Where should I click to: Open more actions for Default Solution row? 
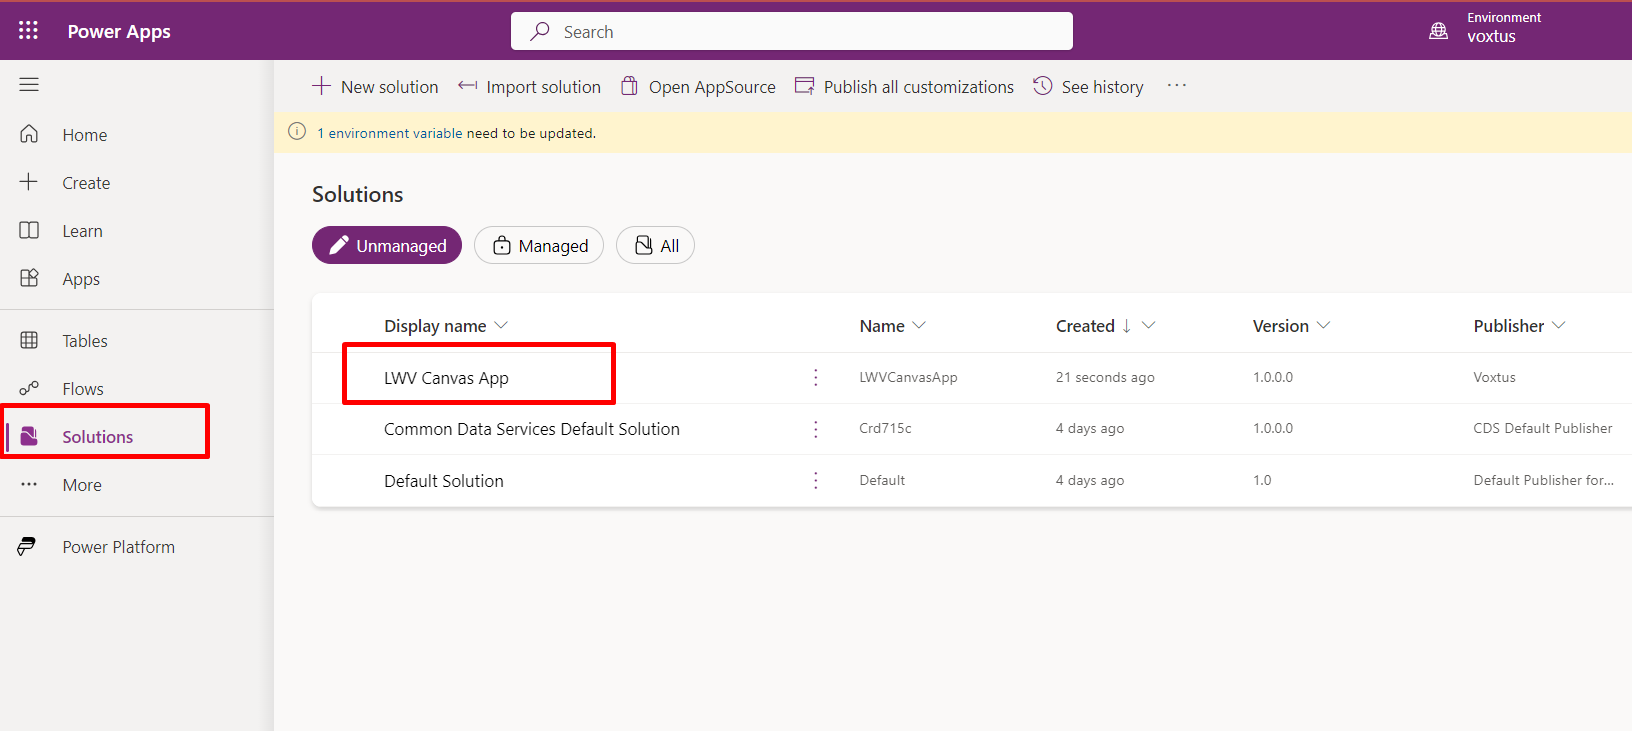(x=816, y=480)
